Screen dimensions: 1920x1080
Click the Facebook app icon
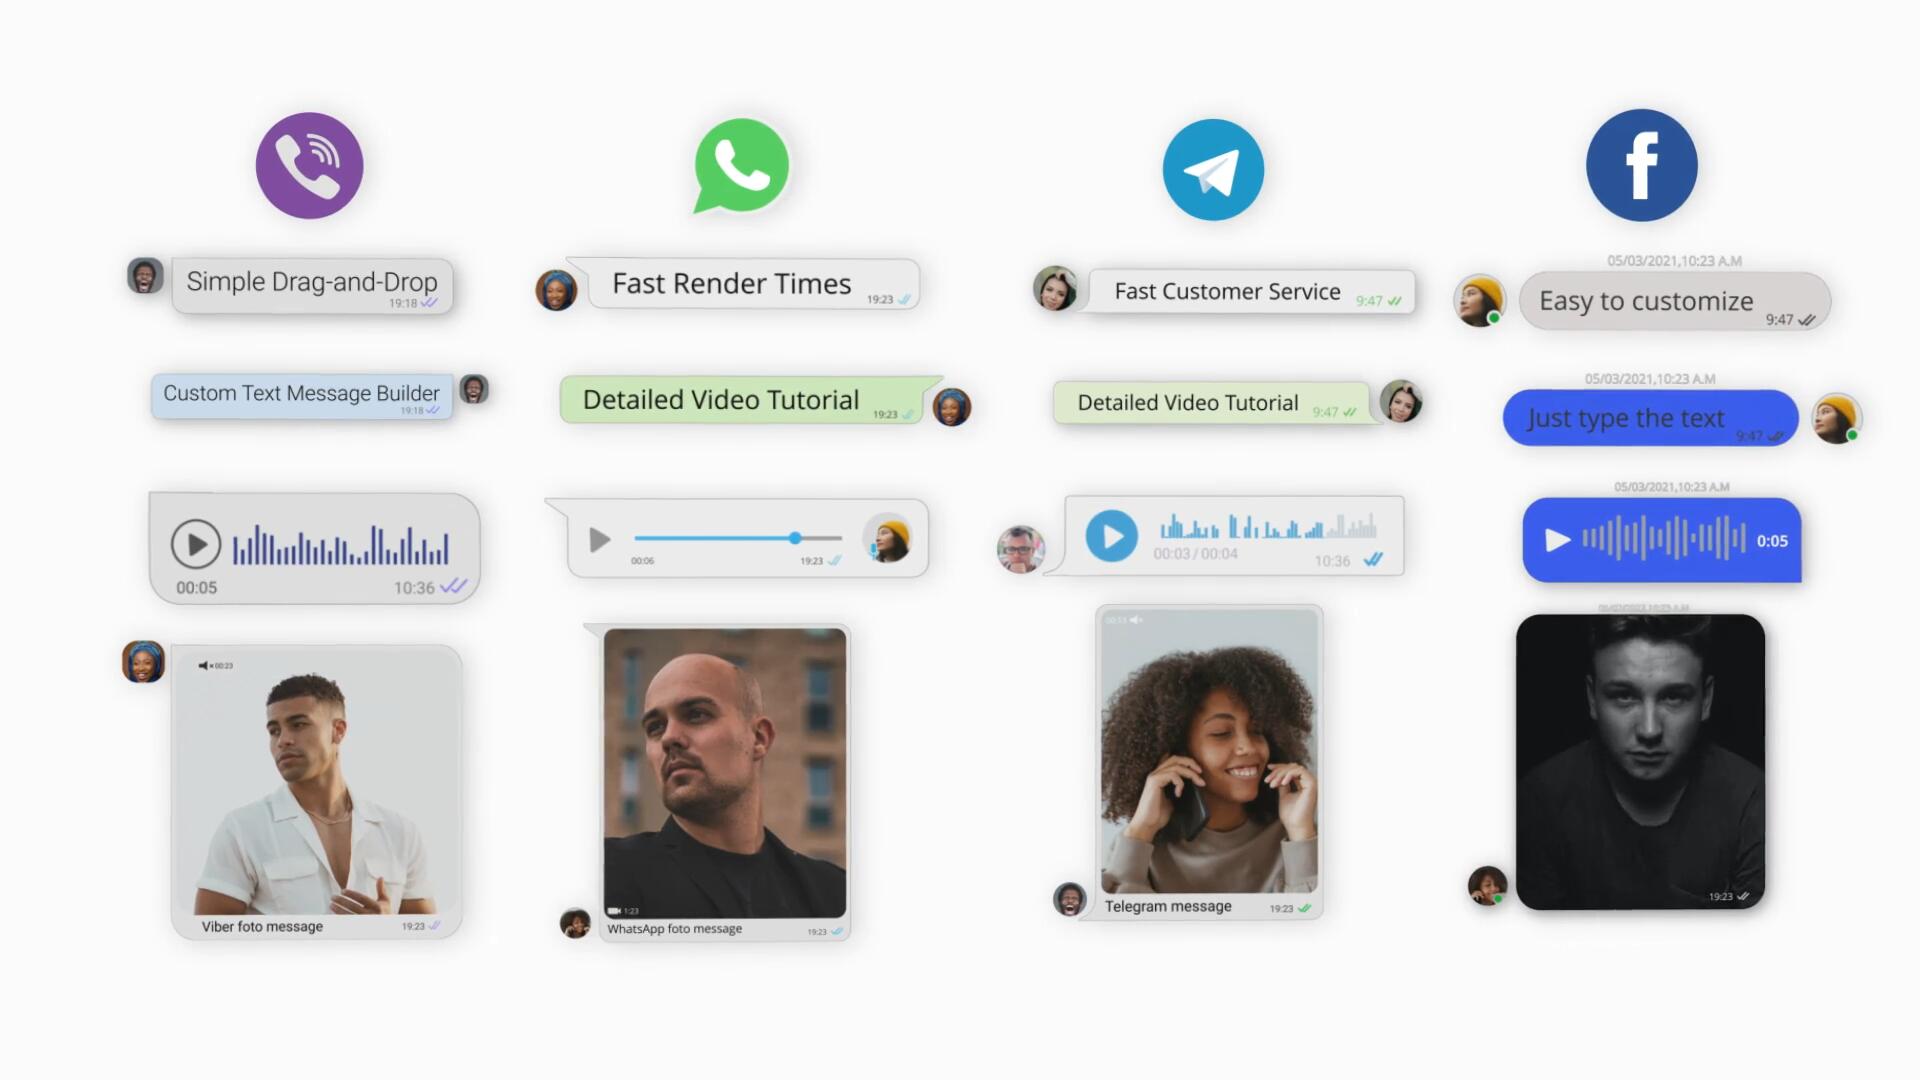1644,166
